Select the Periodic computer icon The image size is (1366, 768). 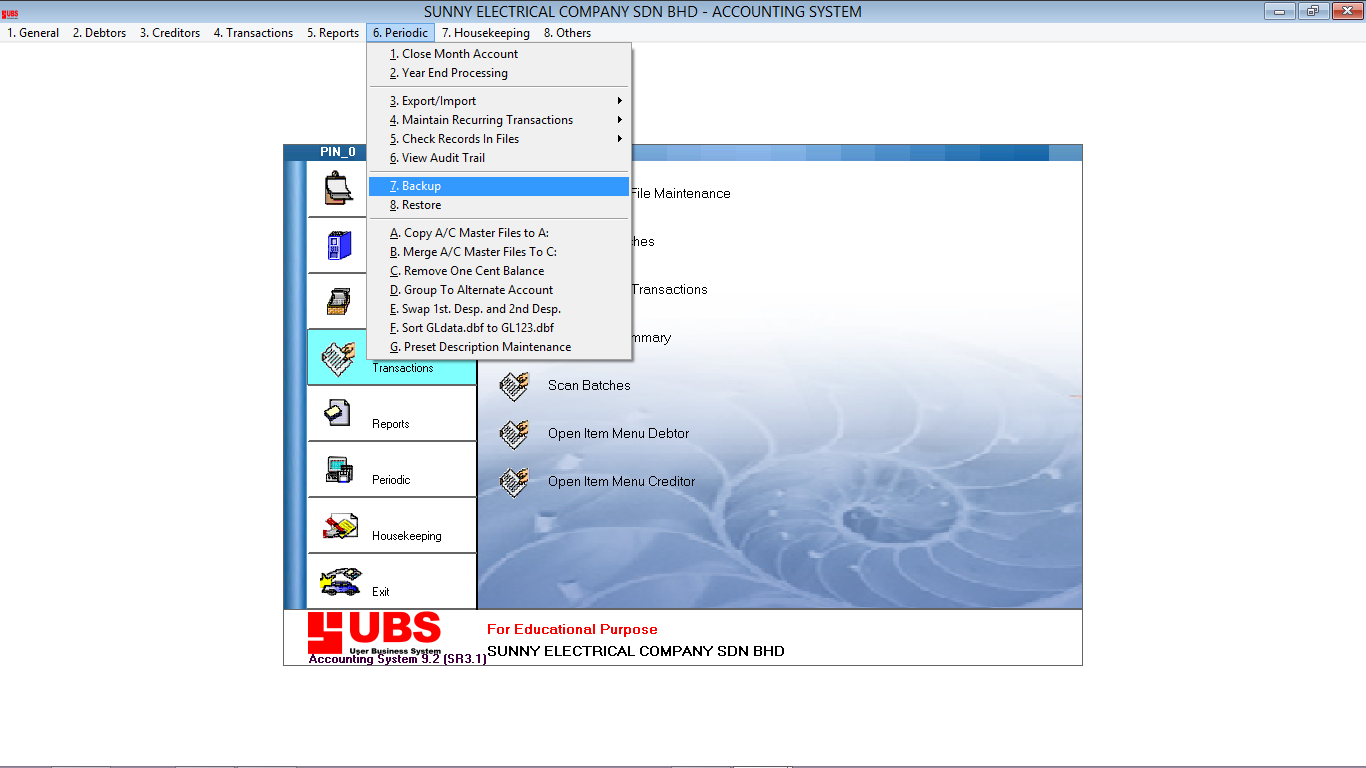click(x=338, y=468)
